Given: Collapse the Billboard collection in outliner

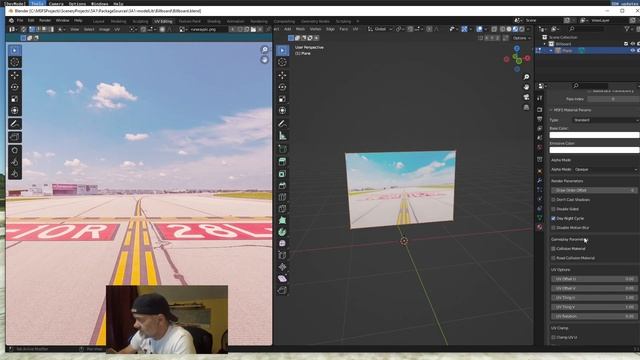Looking at the screenshot, I should 545,44.
